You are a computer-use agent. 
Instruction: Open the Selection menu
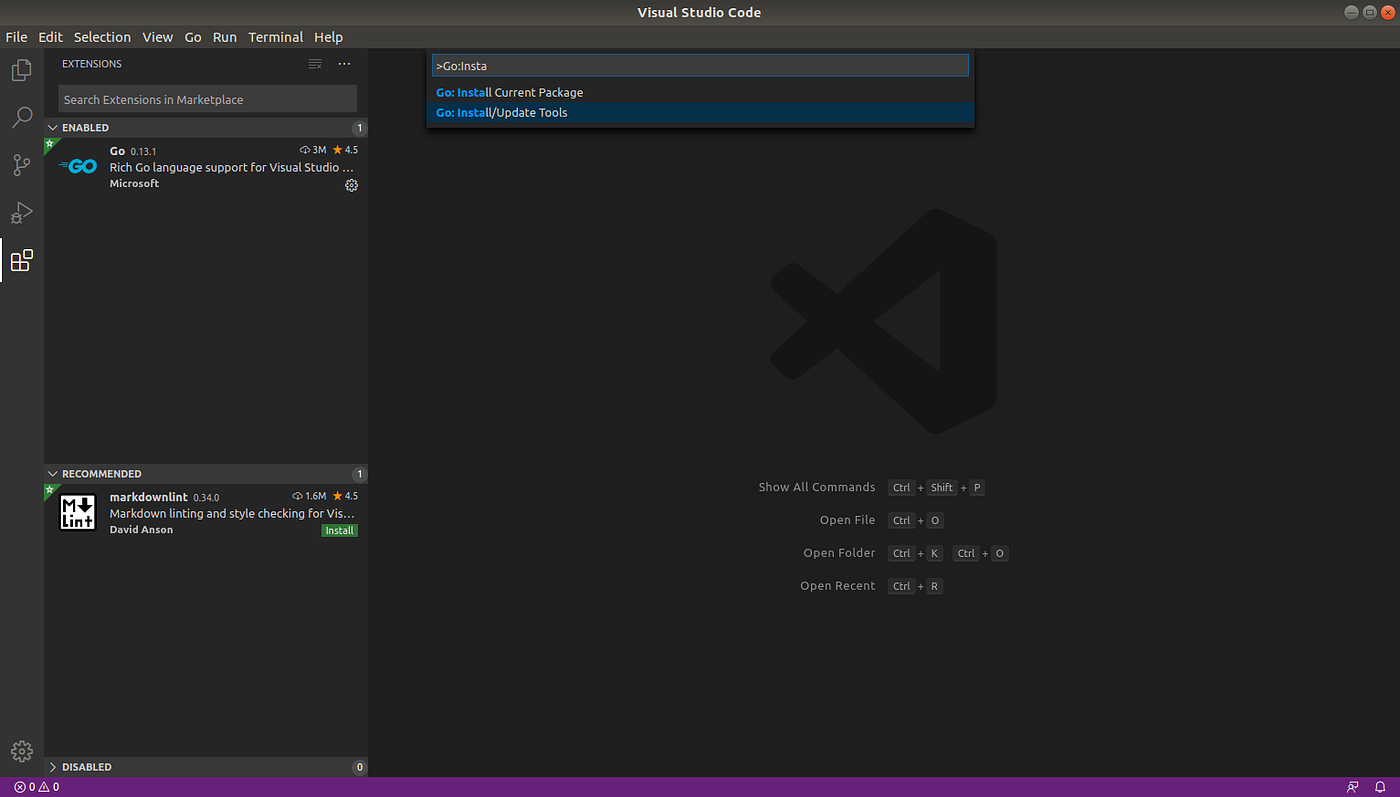pyautogui.click(x=102, y=37)
